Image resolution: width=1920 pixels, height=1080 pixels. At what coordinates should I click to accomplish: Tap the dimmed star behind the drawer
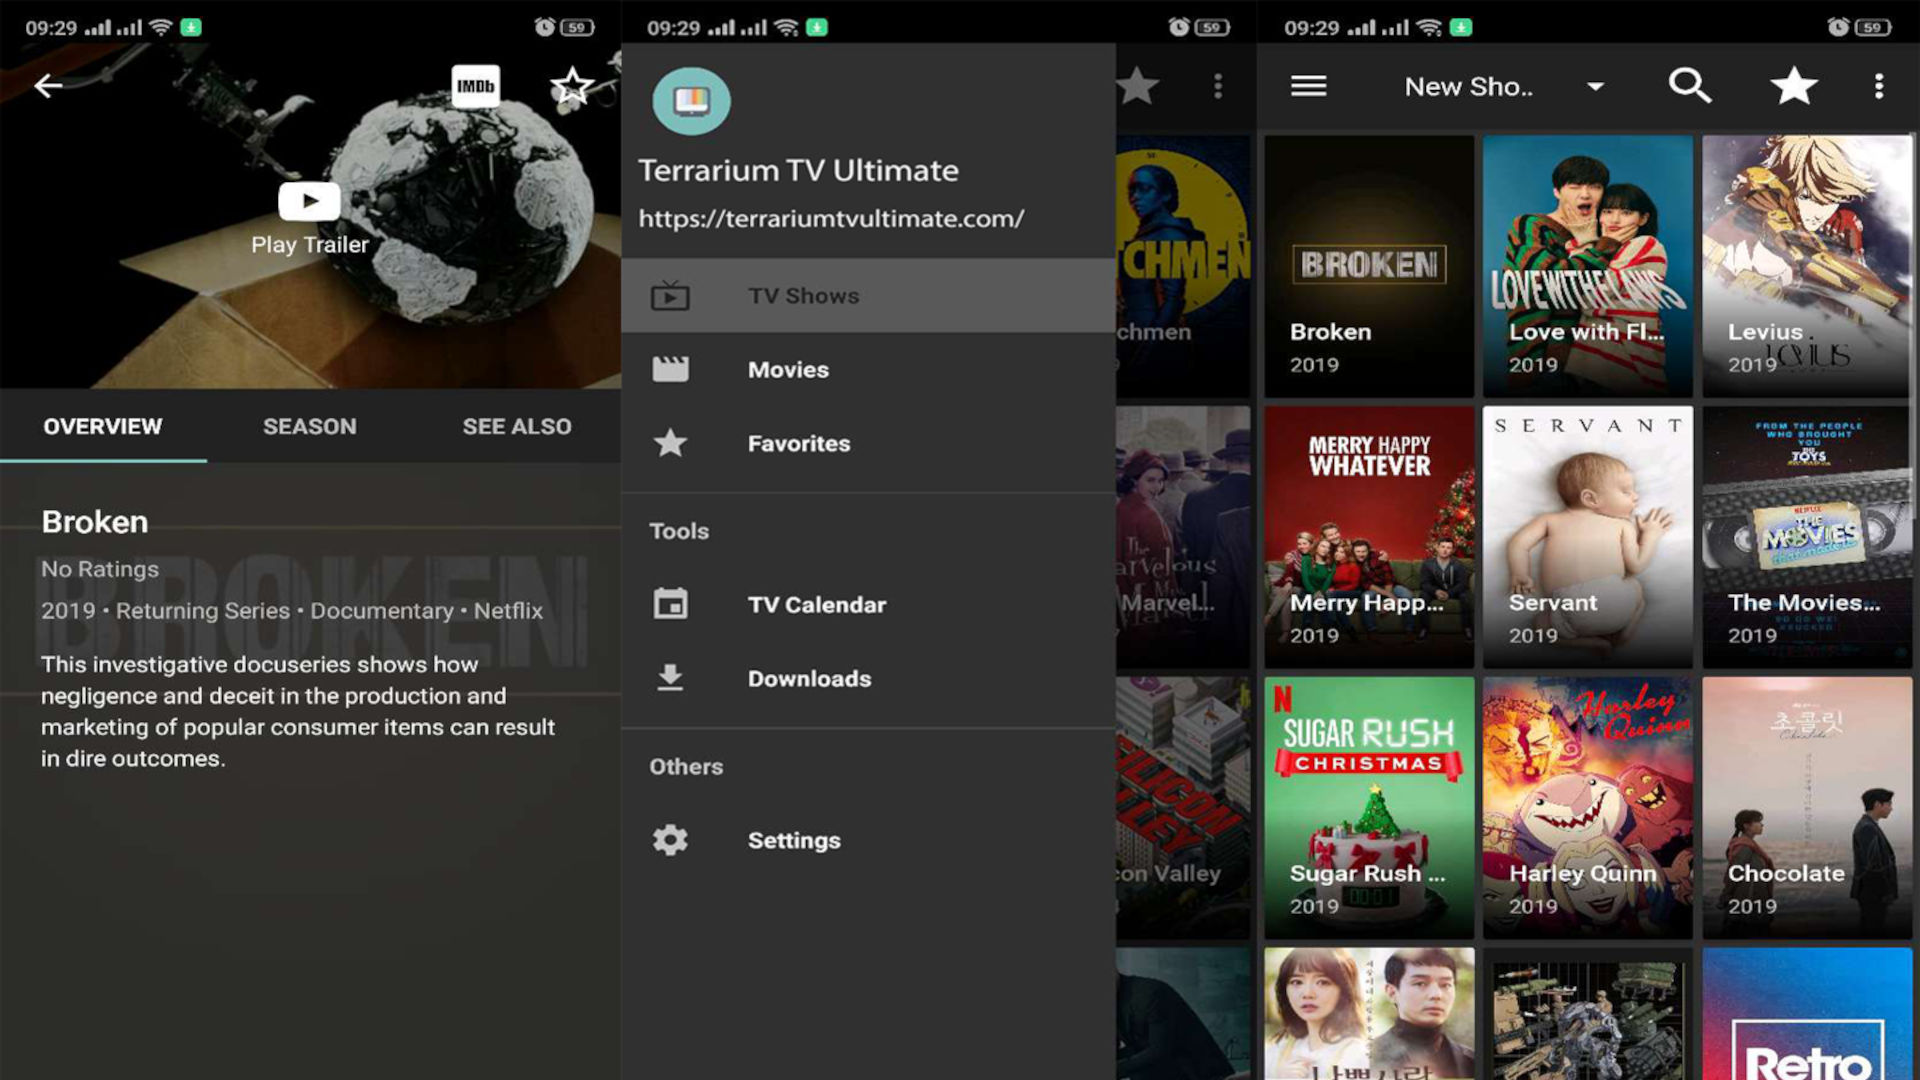click(x=1138, y=86)
